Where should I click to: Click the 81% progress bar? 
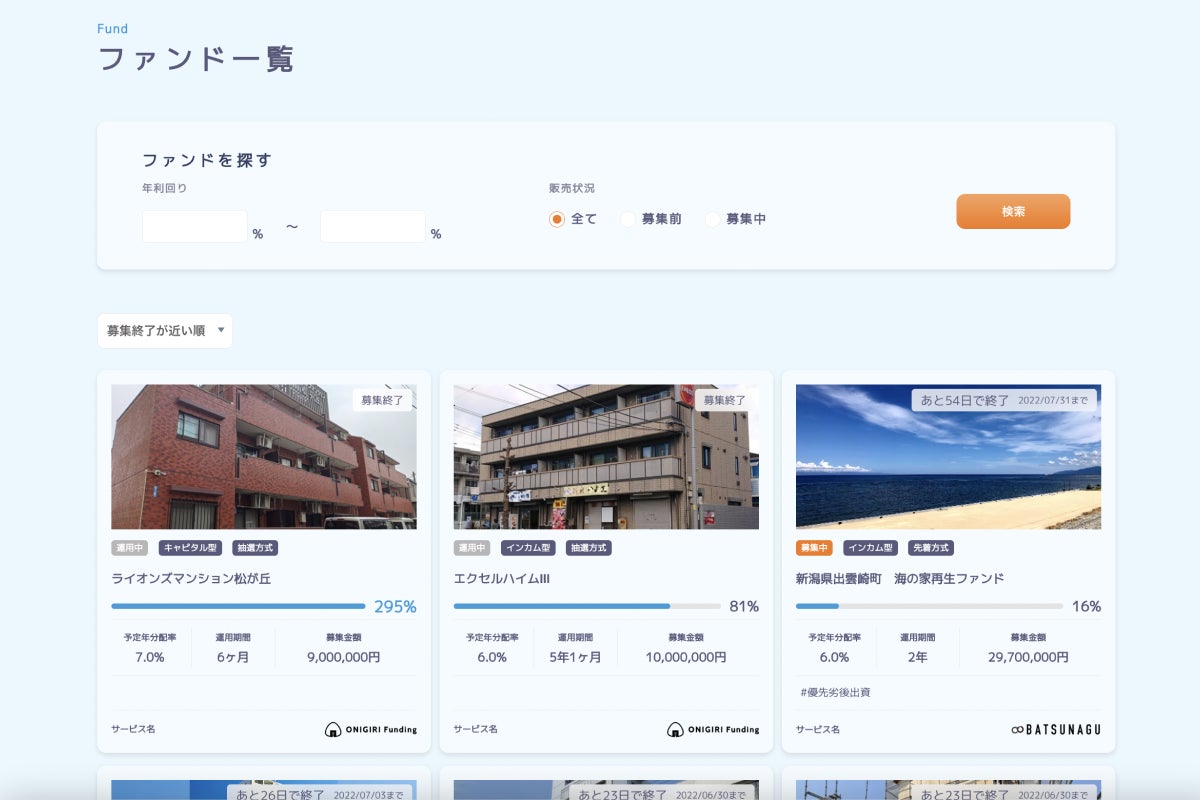pos(587,606)
